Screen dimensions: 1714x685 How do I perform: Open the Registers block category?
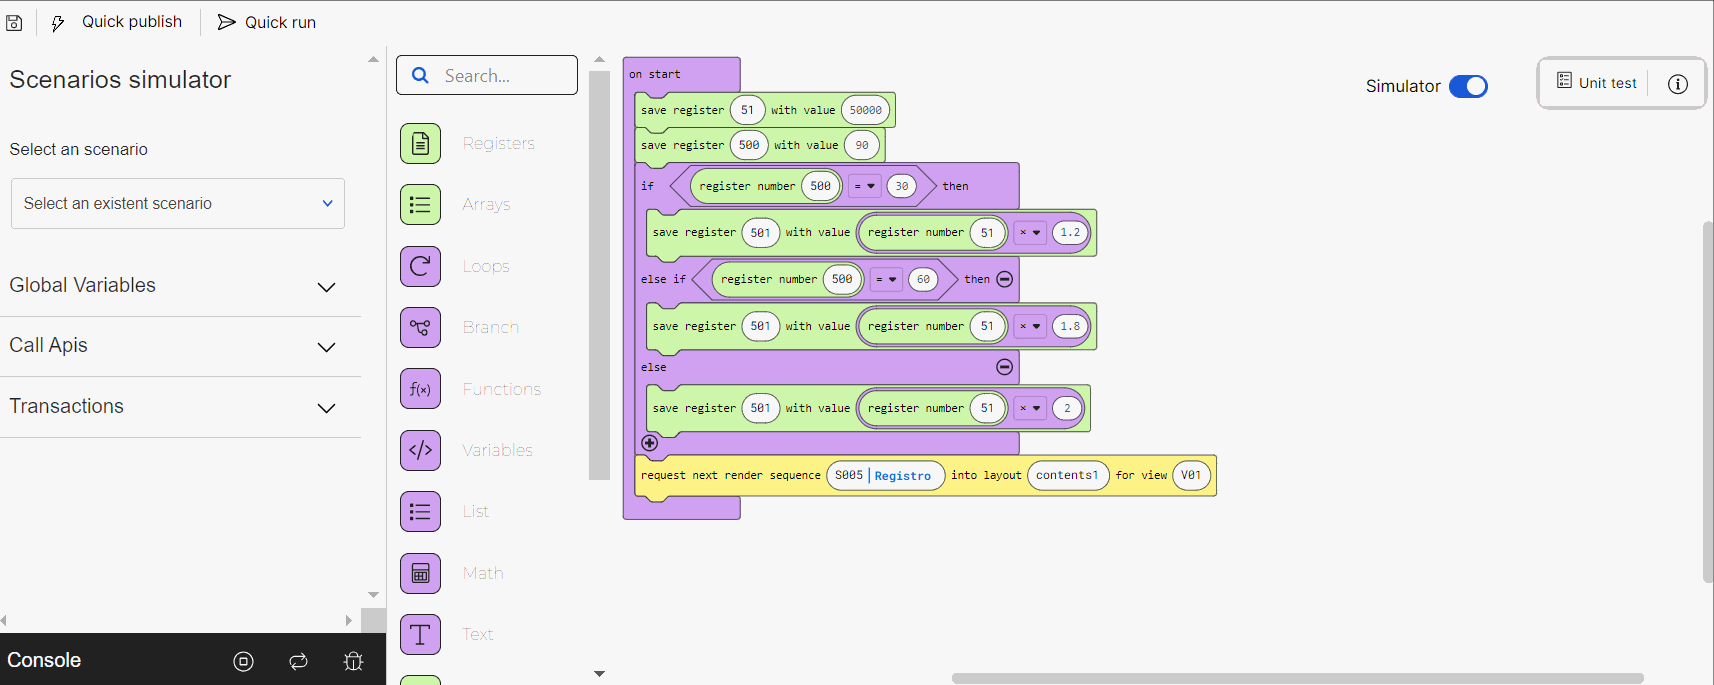(421, 144)
